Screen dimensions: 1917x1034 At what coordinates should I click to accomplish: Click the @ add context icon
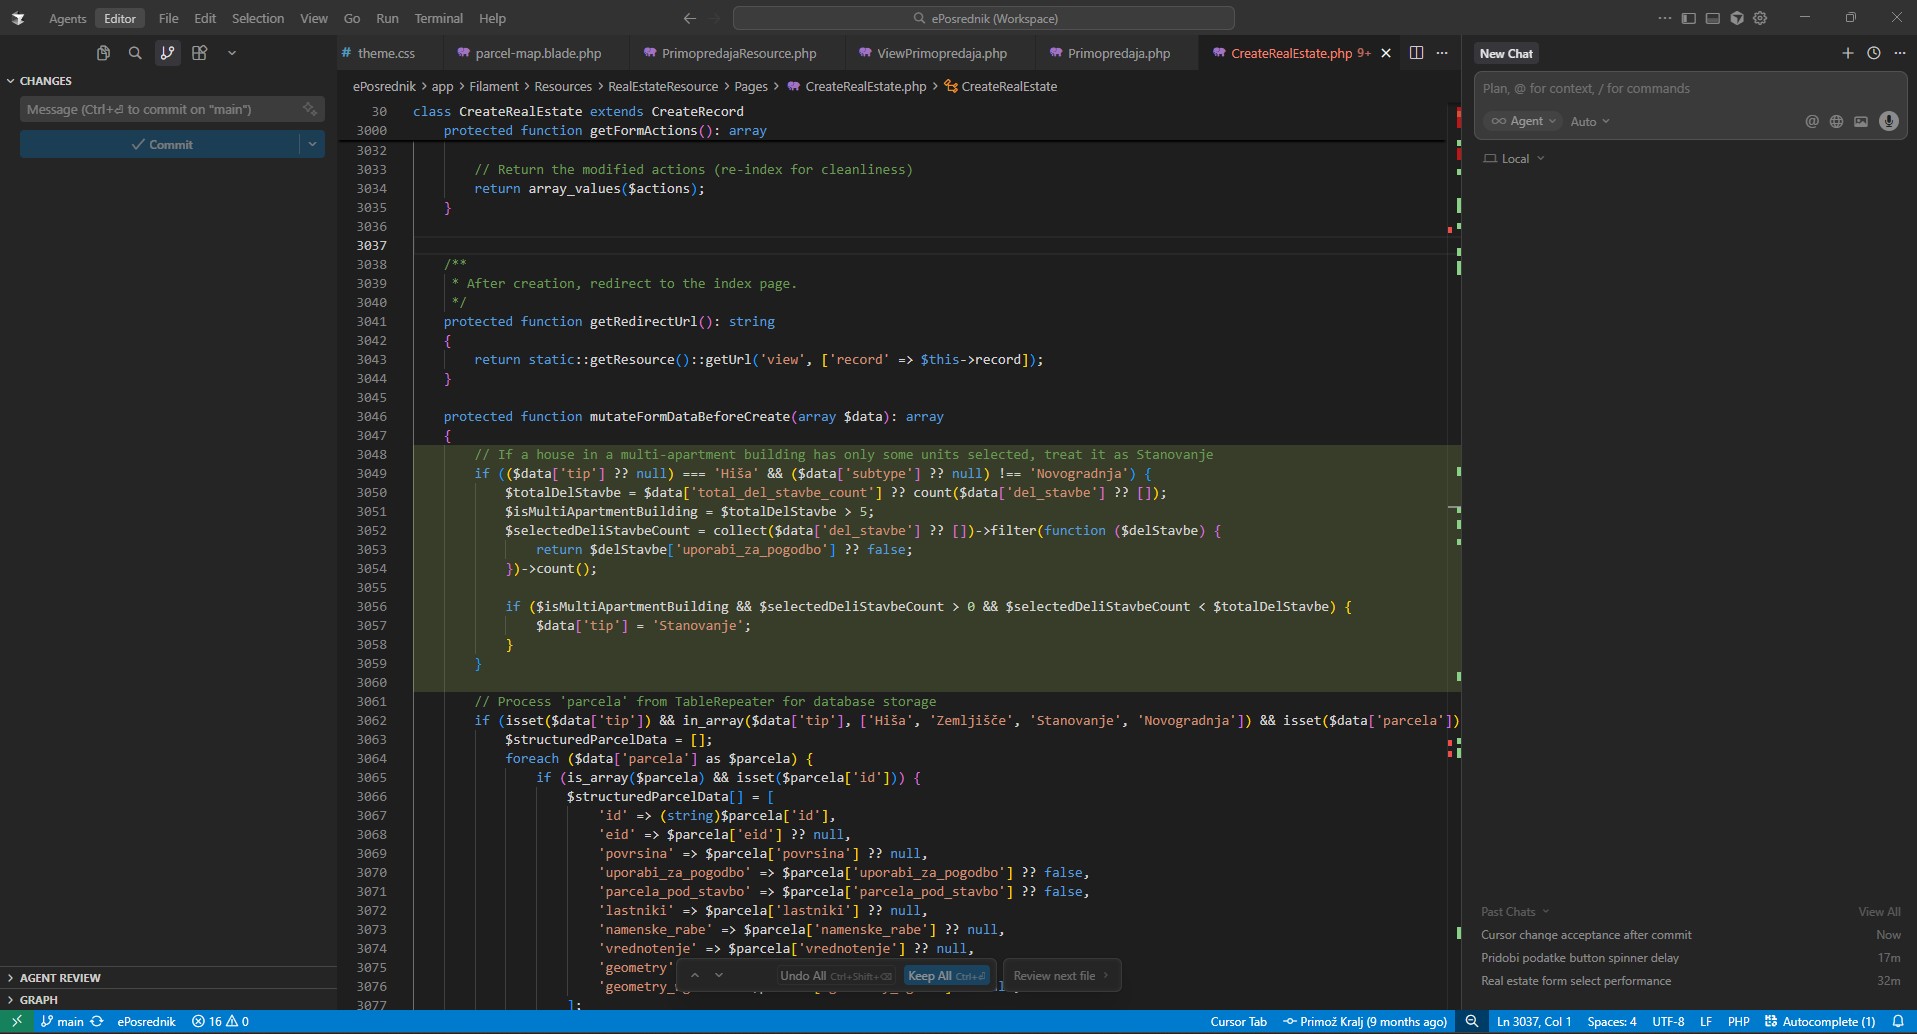click(x=1811, y=121)
